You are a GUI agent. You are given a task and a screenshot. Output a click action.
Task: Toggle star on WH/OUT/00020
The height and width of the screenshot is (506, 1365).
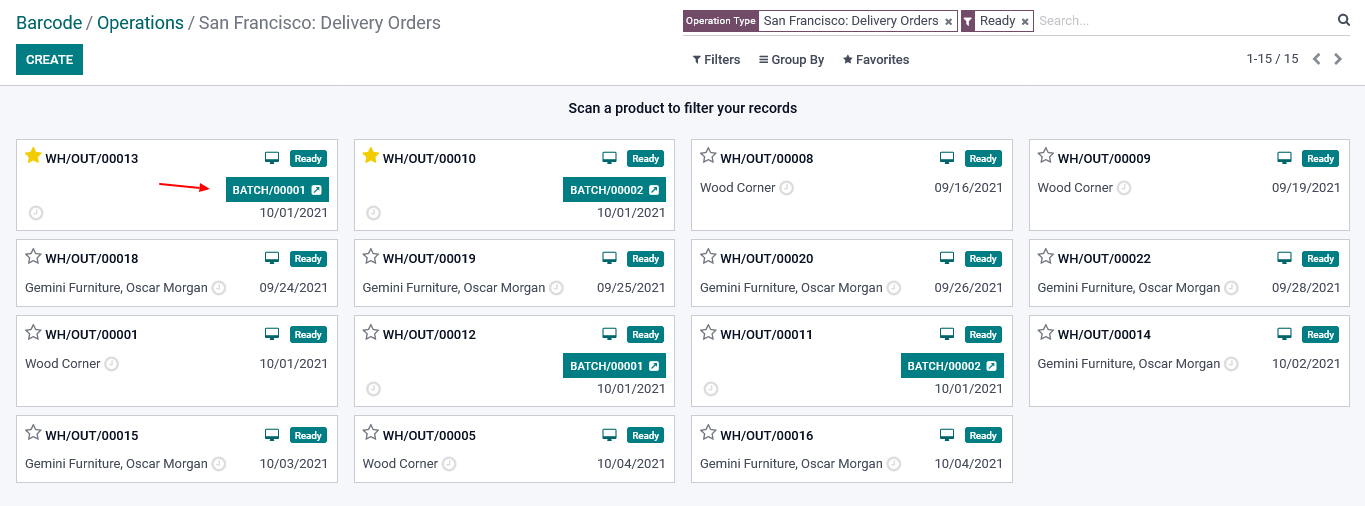(x=708, y=257)
